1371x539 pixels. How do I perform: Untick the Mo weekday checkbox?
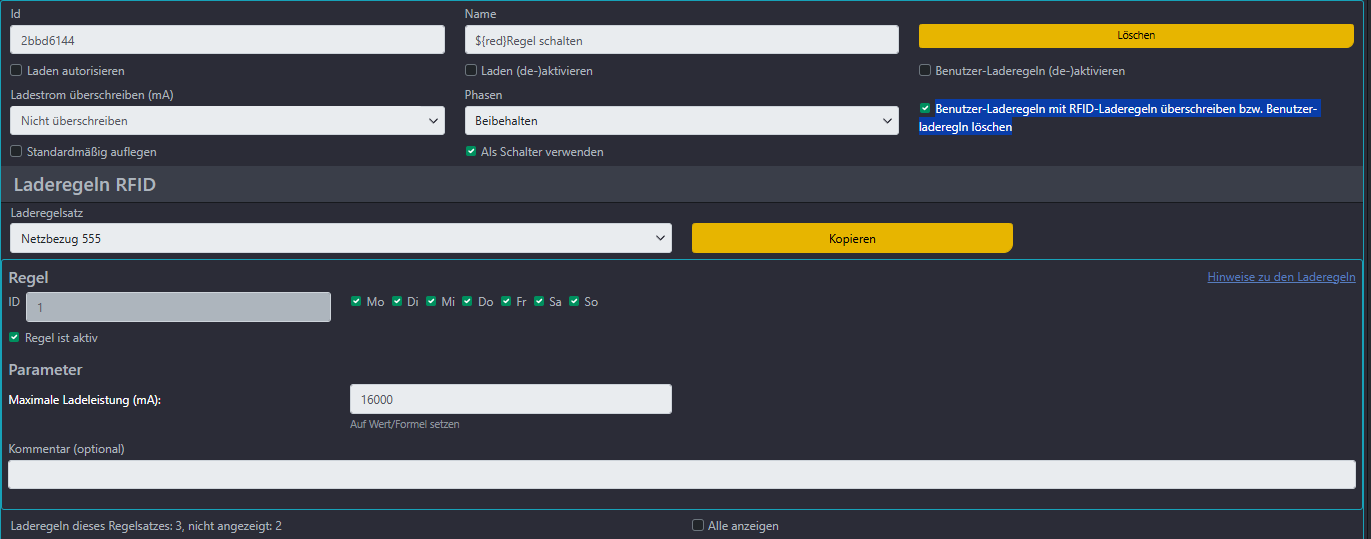pos(357,301)
